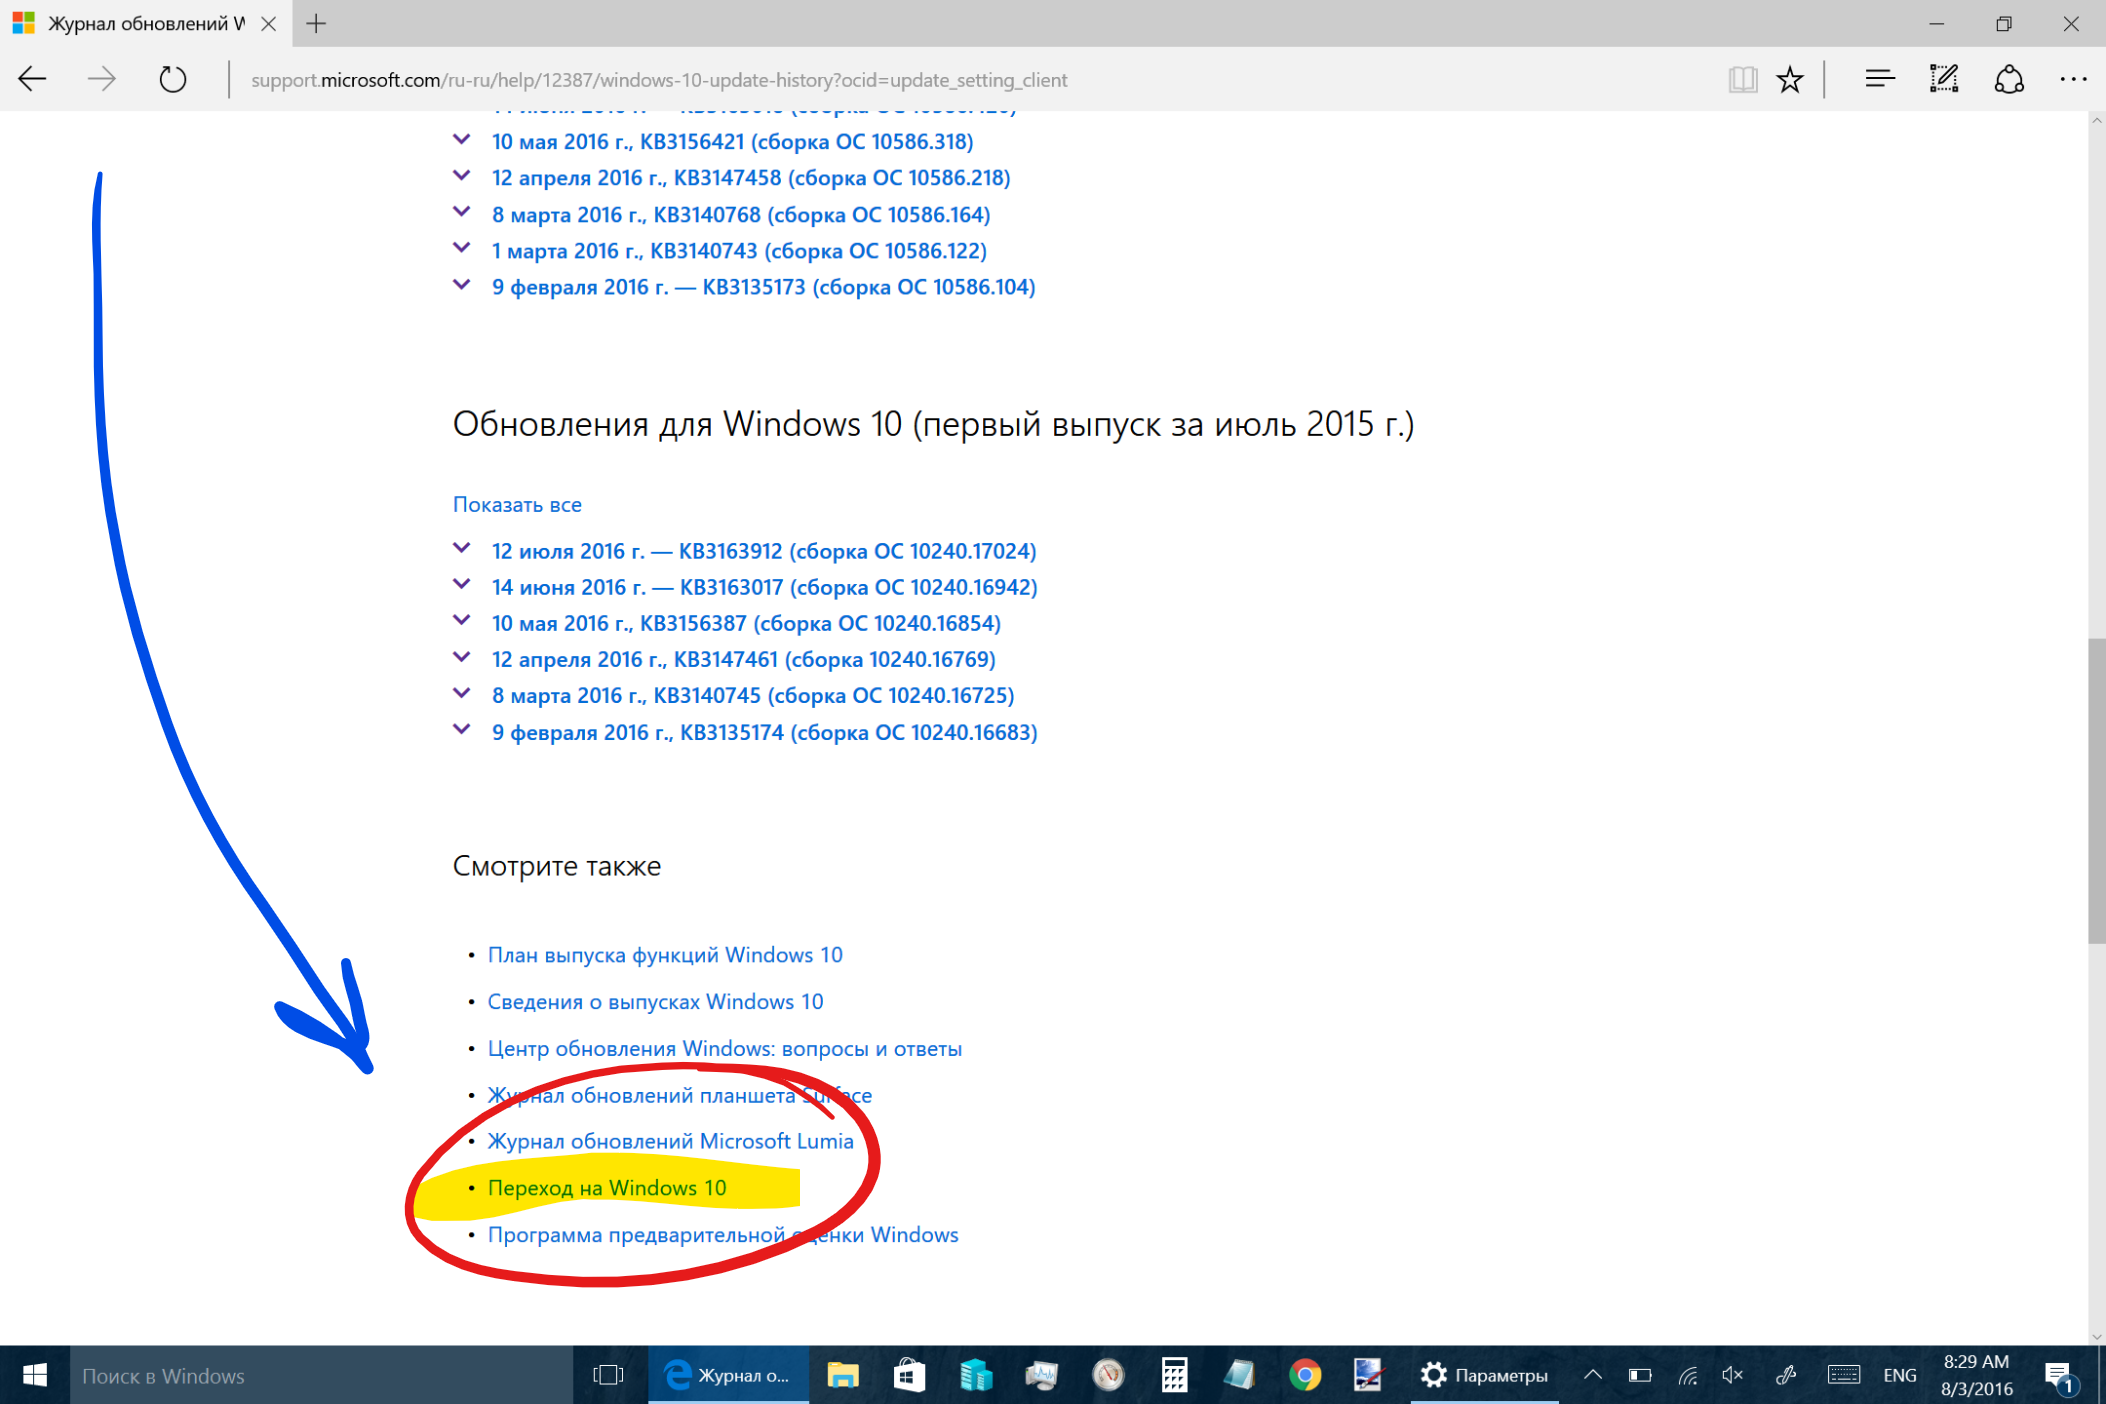Expand the 12 июля 2016 KB3163912 entry

coord(763,551)
